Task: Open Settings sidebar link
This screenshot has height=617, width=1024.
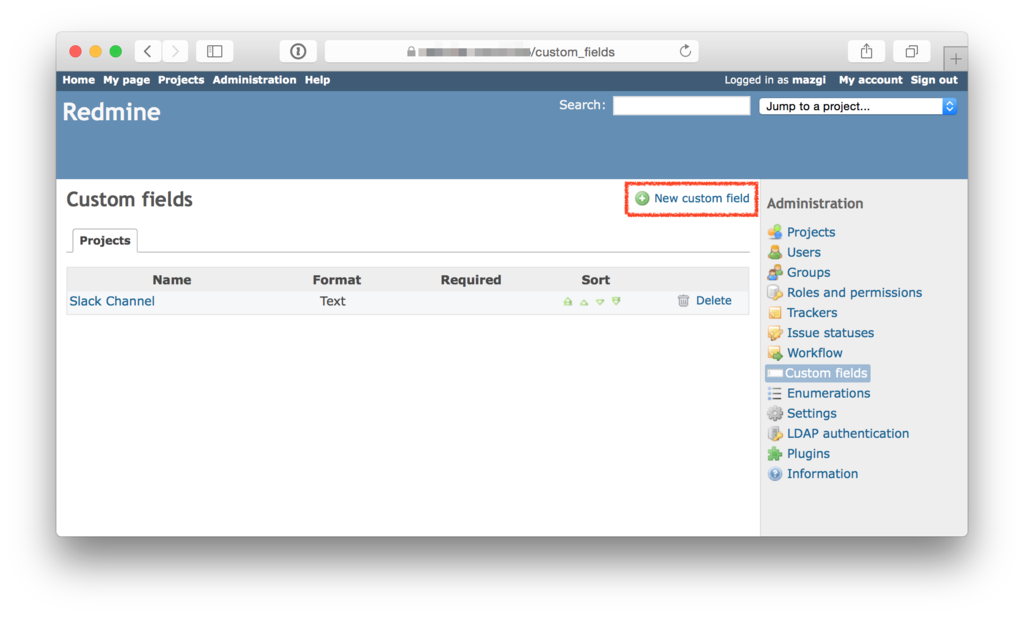Action: (811, 413)
